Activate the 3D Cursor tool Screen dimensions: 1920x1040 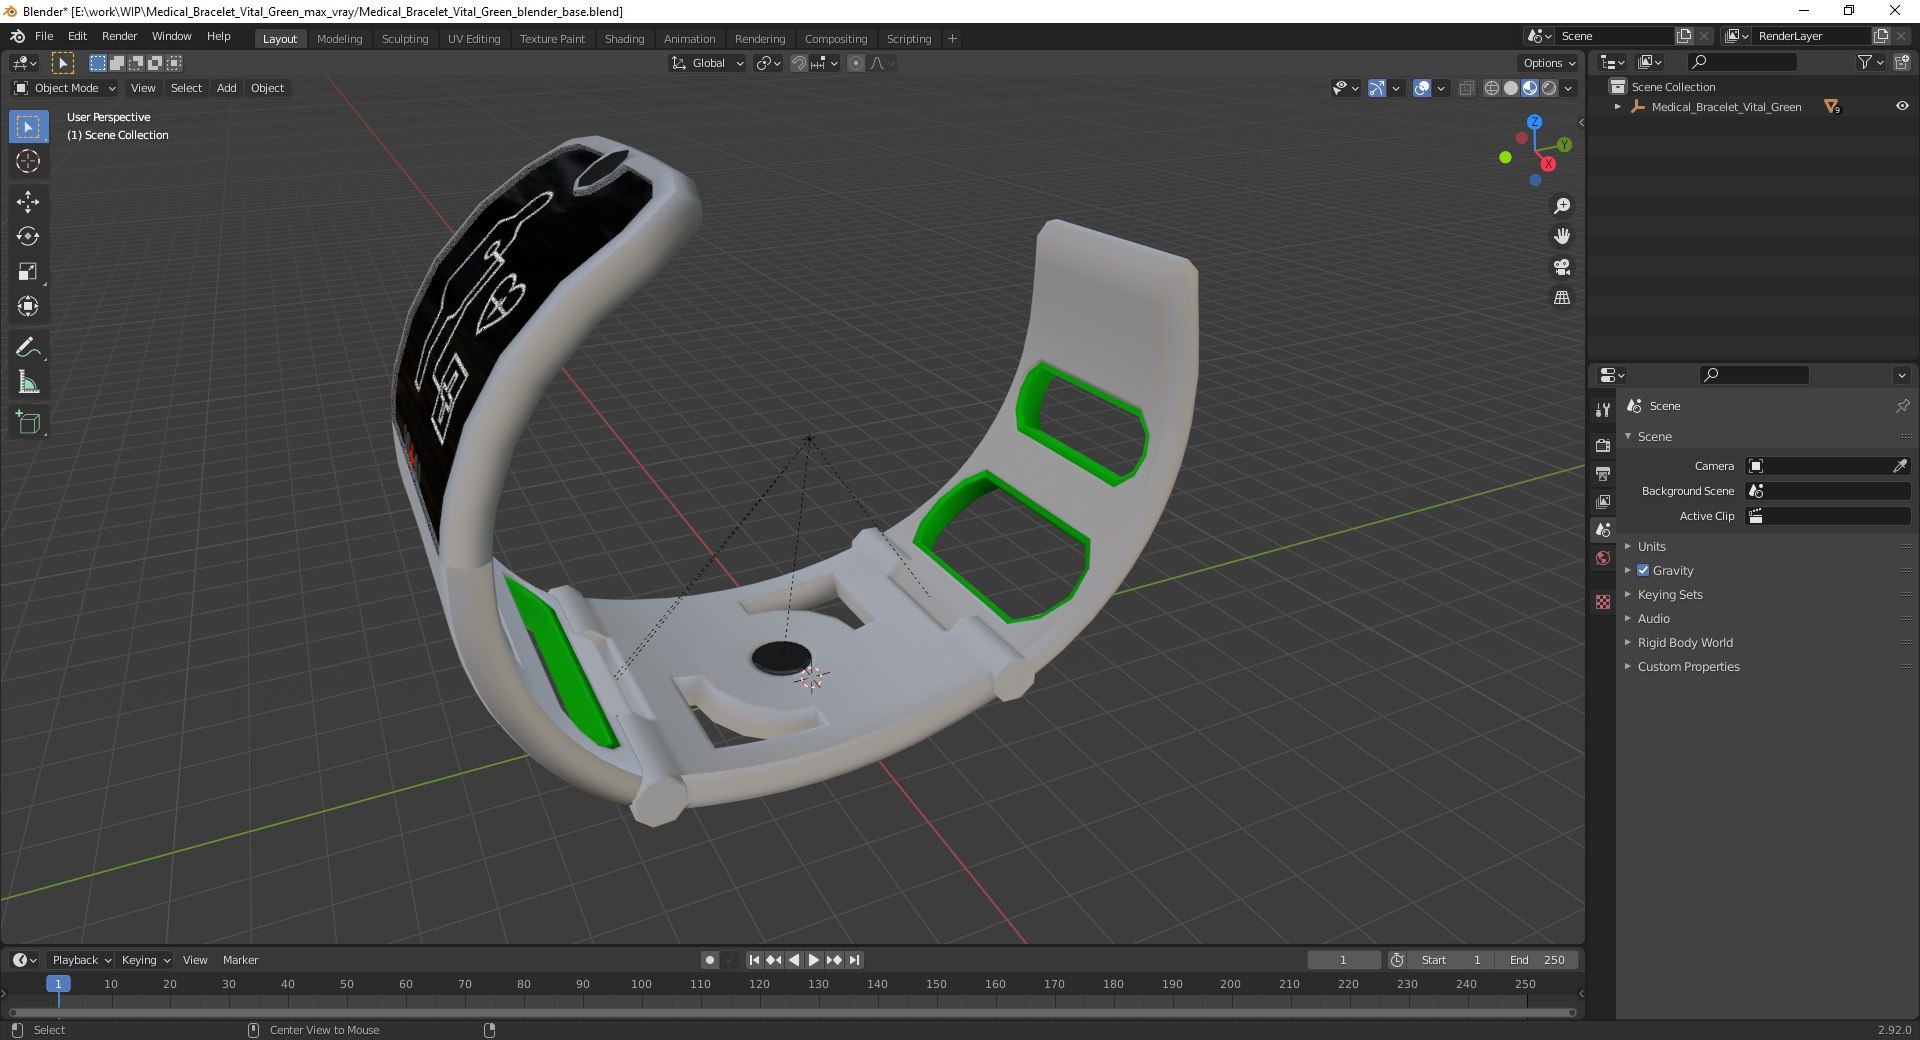(x=28, y=161)
